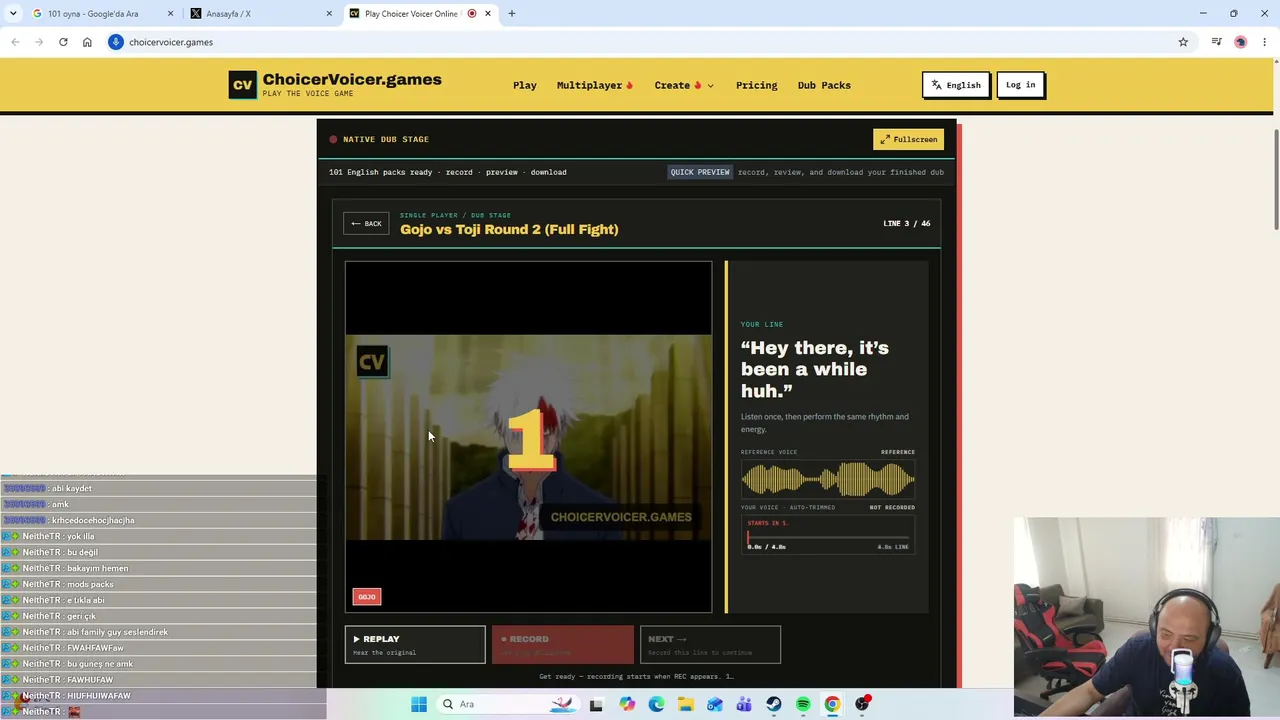Replay the original line audio
1280x720 pixels.
click(x=415, y=645)
